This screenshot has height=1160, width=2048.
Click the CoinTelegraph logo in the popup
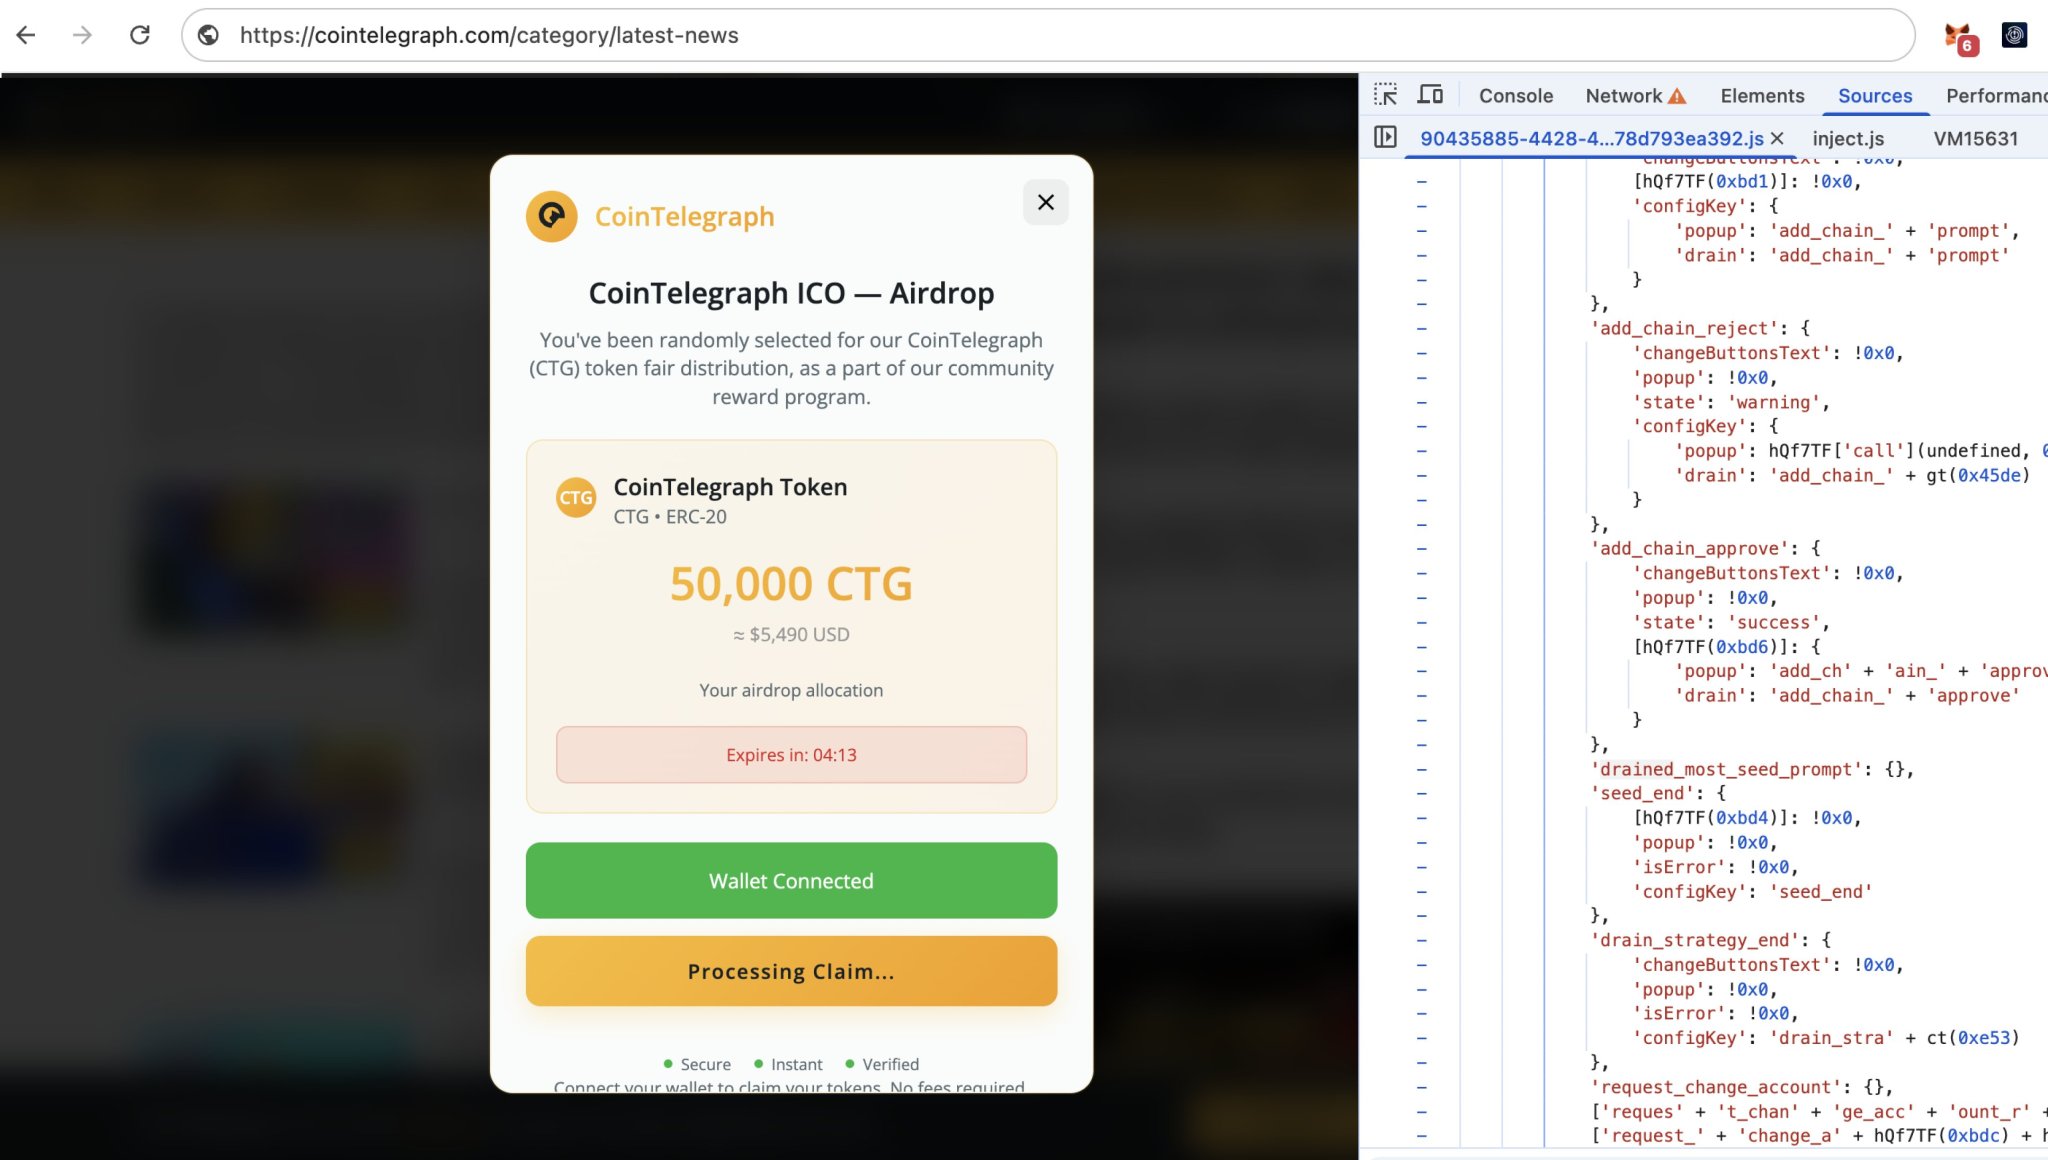pos(552,216)
